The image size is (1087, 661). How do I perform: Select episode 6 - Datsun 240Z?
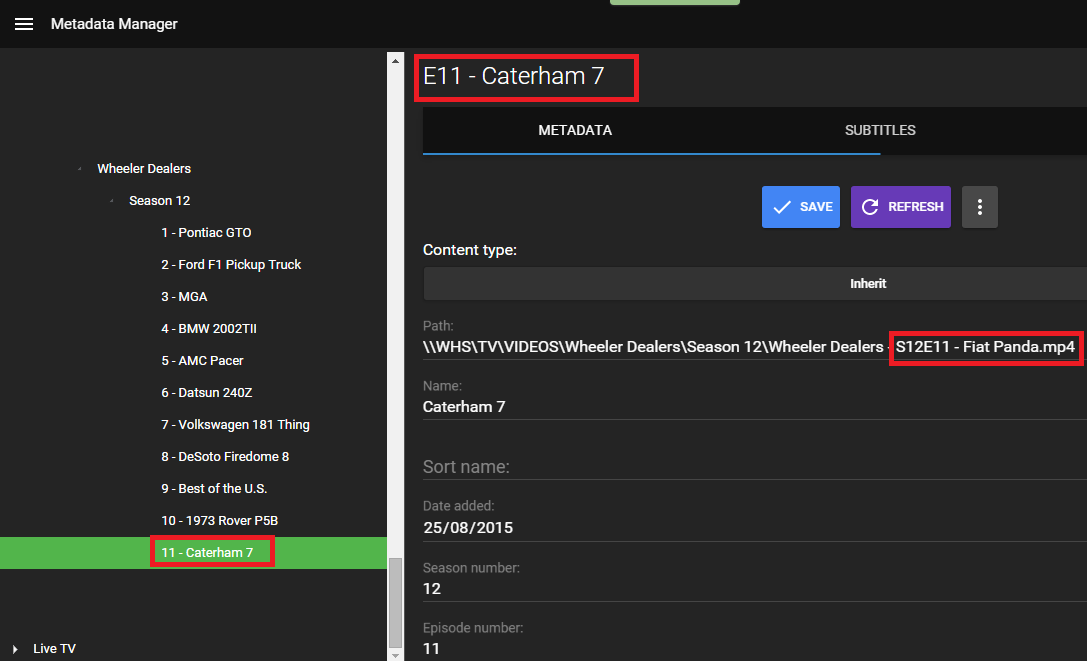(207, 392)
